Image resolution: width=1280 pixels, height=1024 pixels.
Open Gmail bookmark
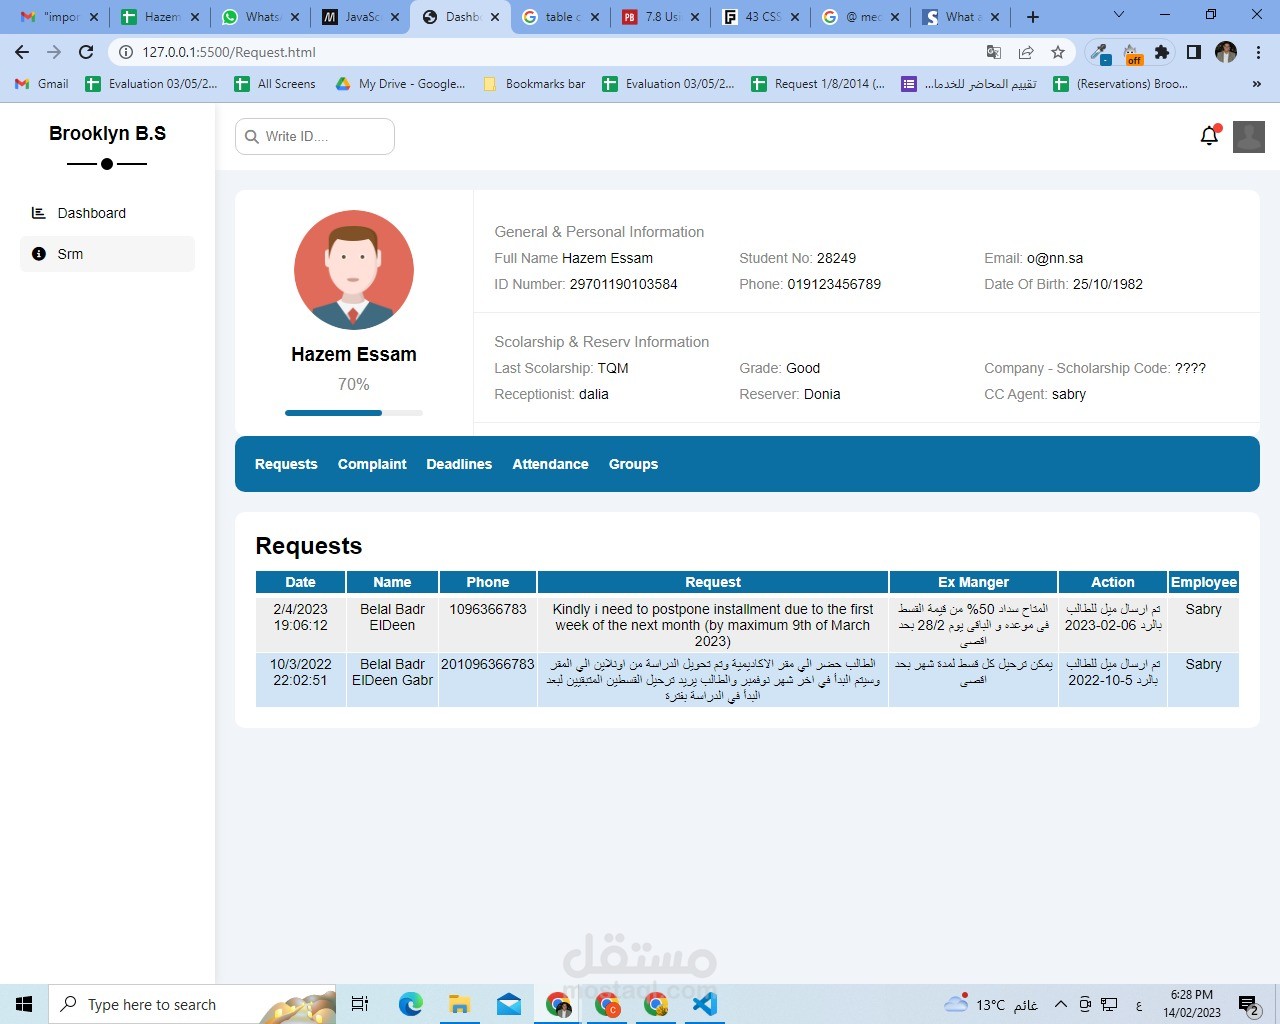(x=42, y=84)
